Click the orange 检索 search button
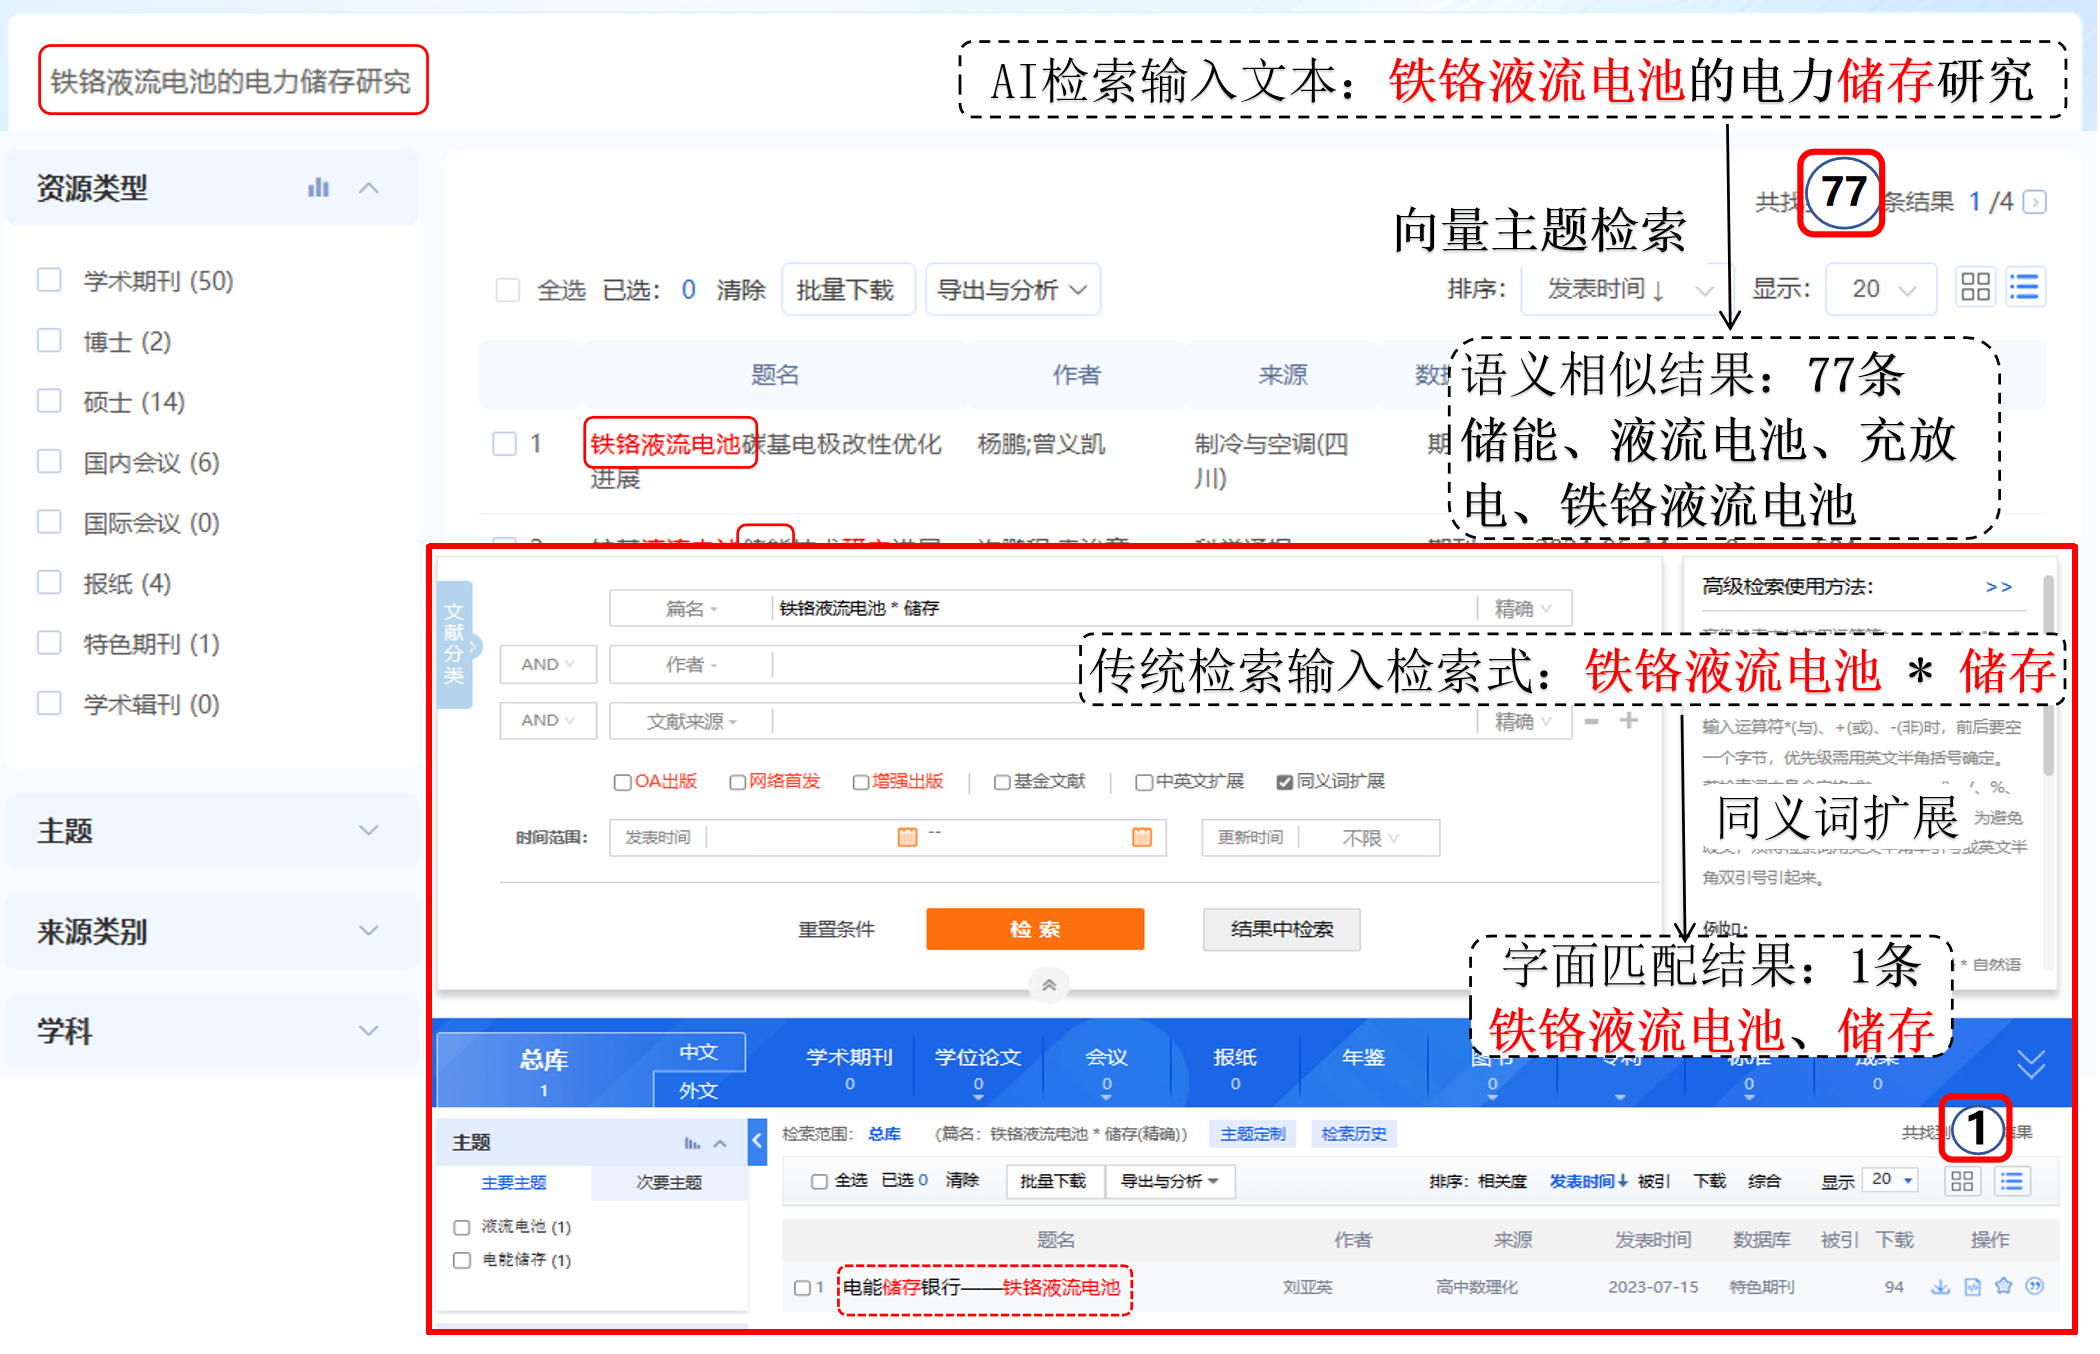The height and width of the screenshot is (1354, 2100). tap(1034, 929)
